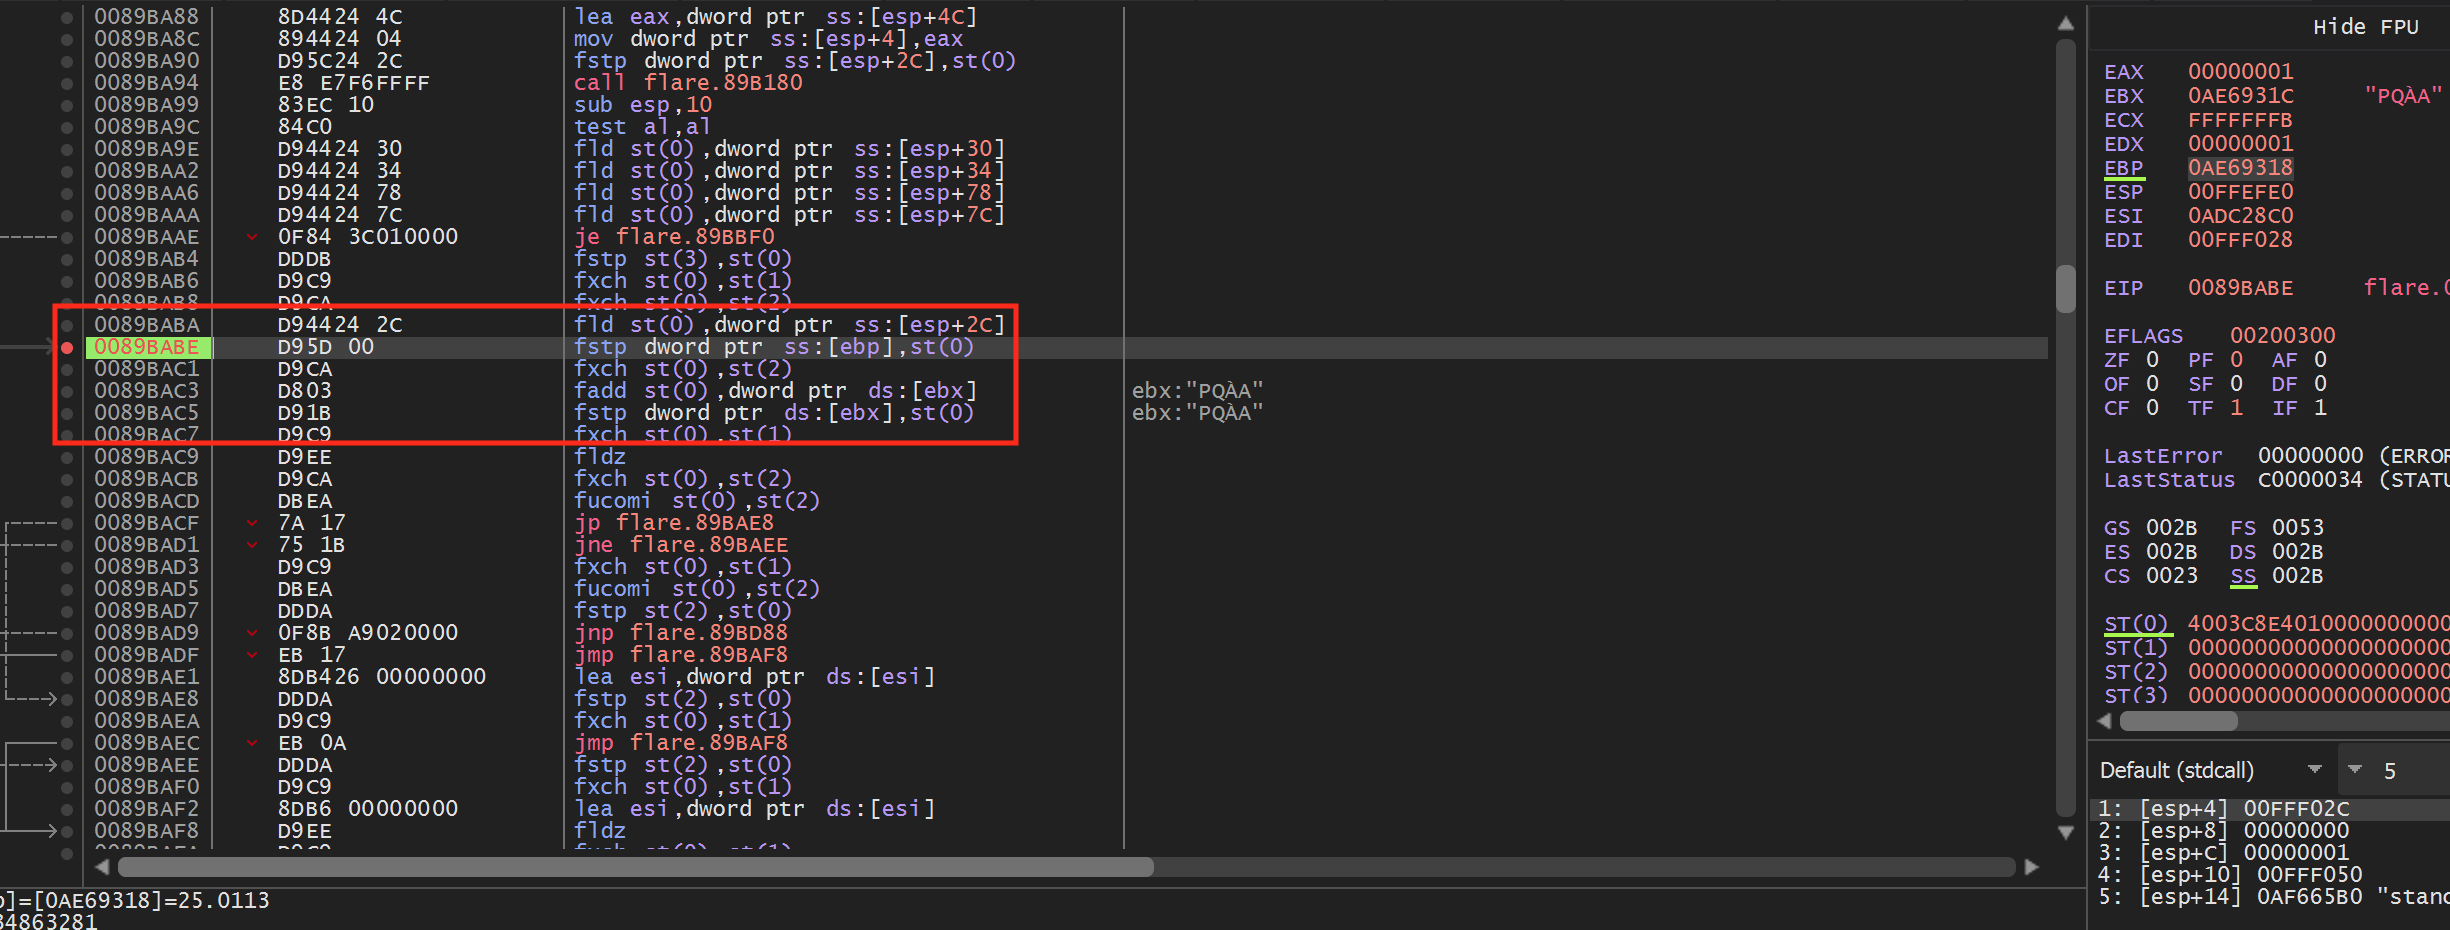Click the jump arrow beside jp flare.89BAE8
Screen dimensions: 2450x930
click(x=252, y=523)
